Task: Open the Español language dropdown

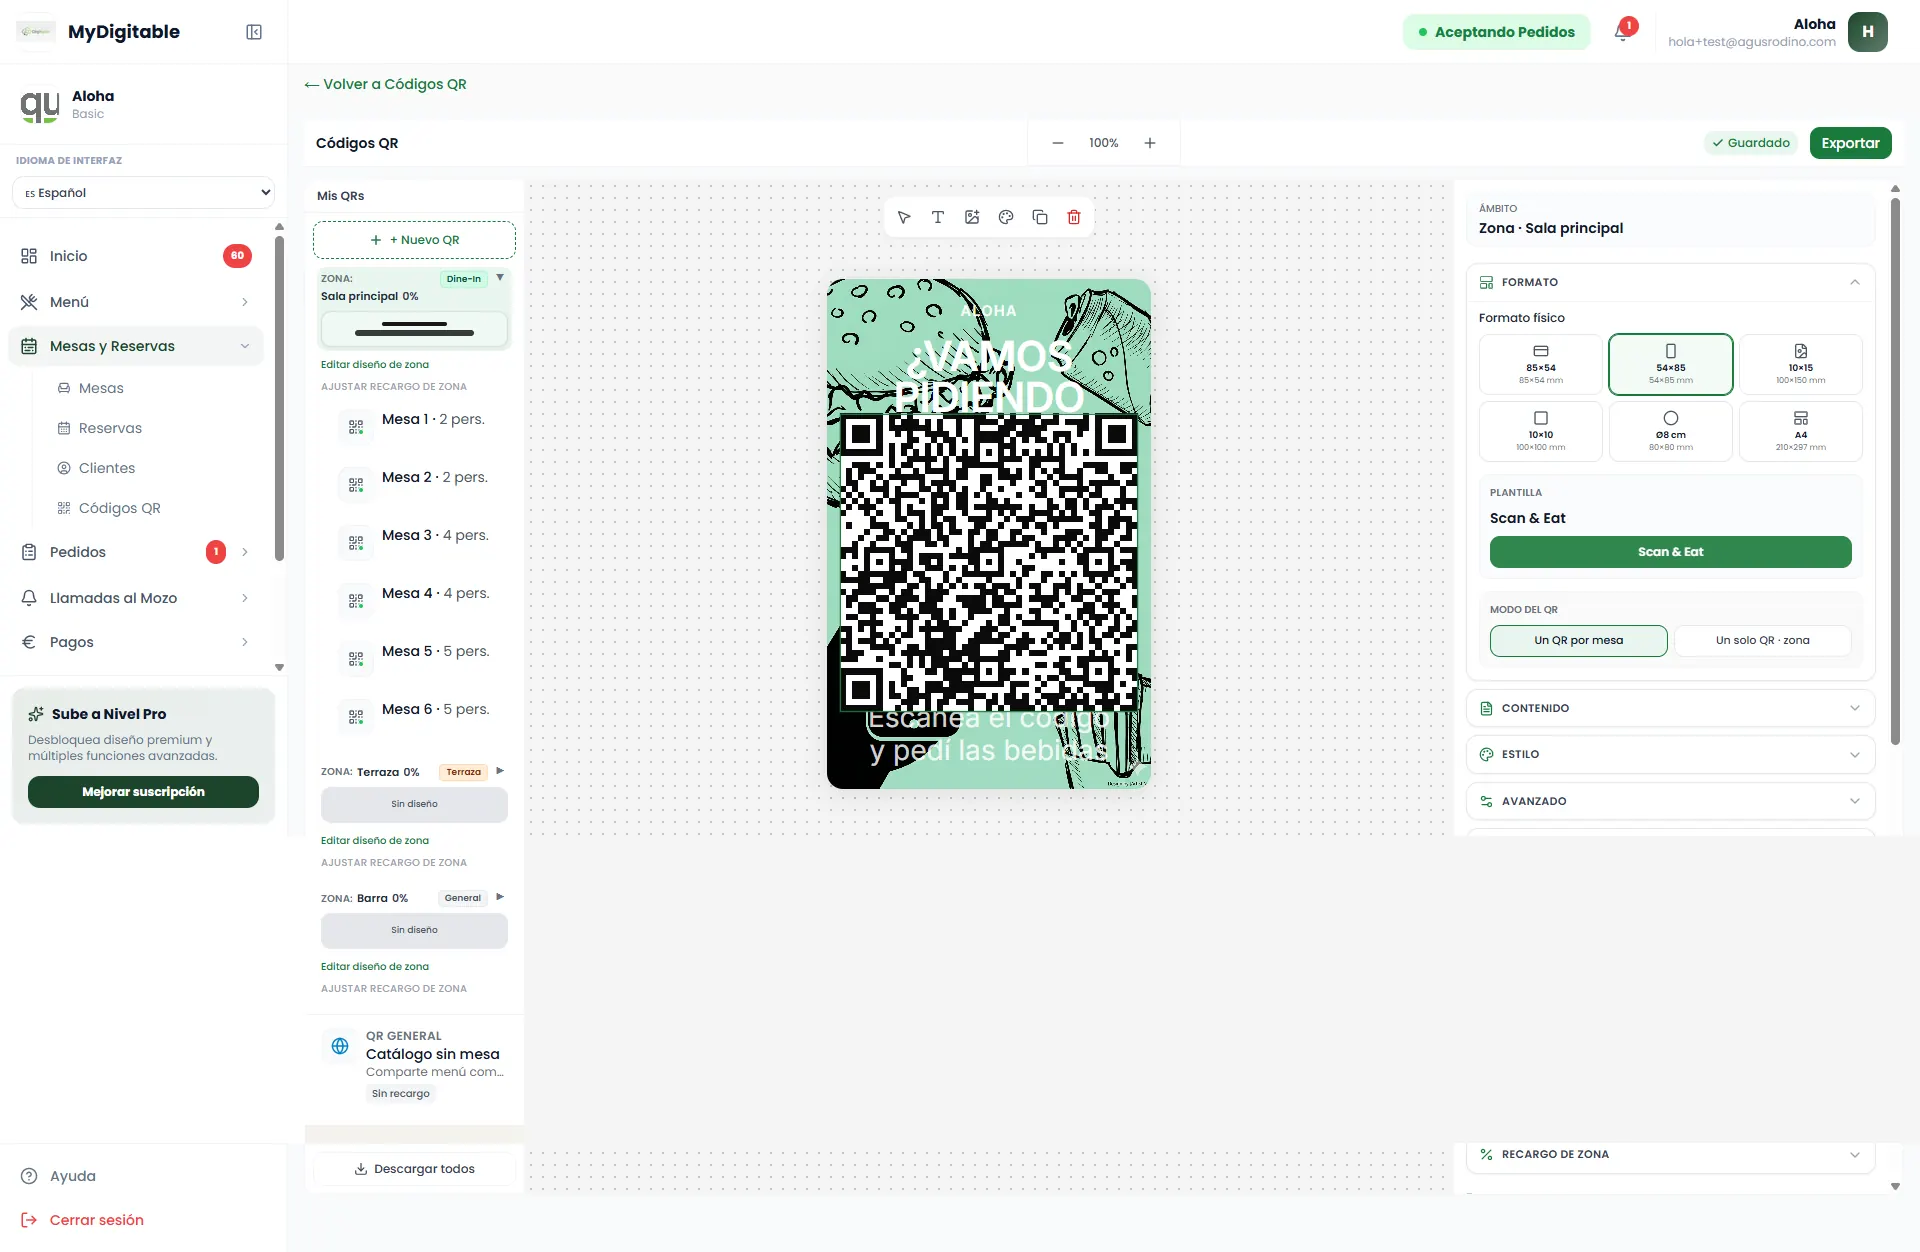Action: (144, 193)
